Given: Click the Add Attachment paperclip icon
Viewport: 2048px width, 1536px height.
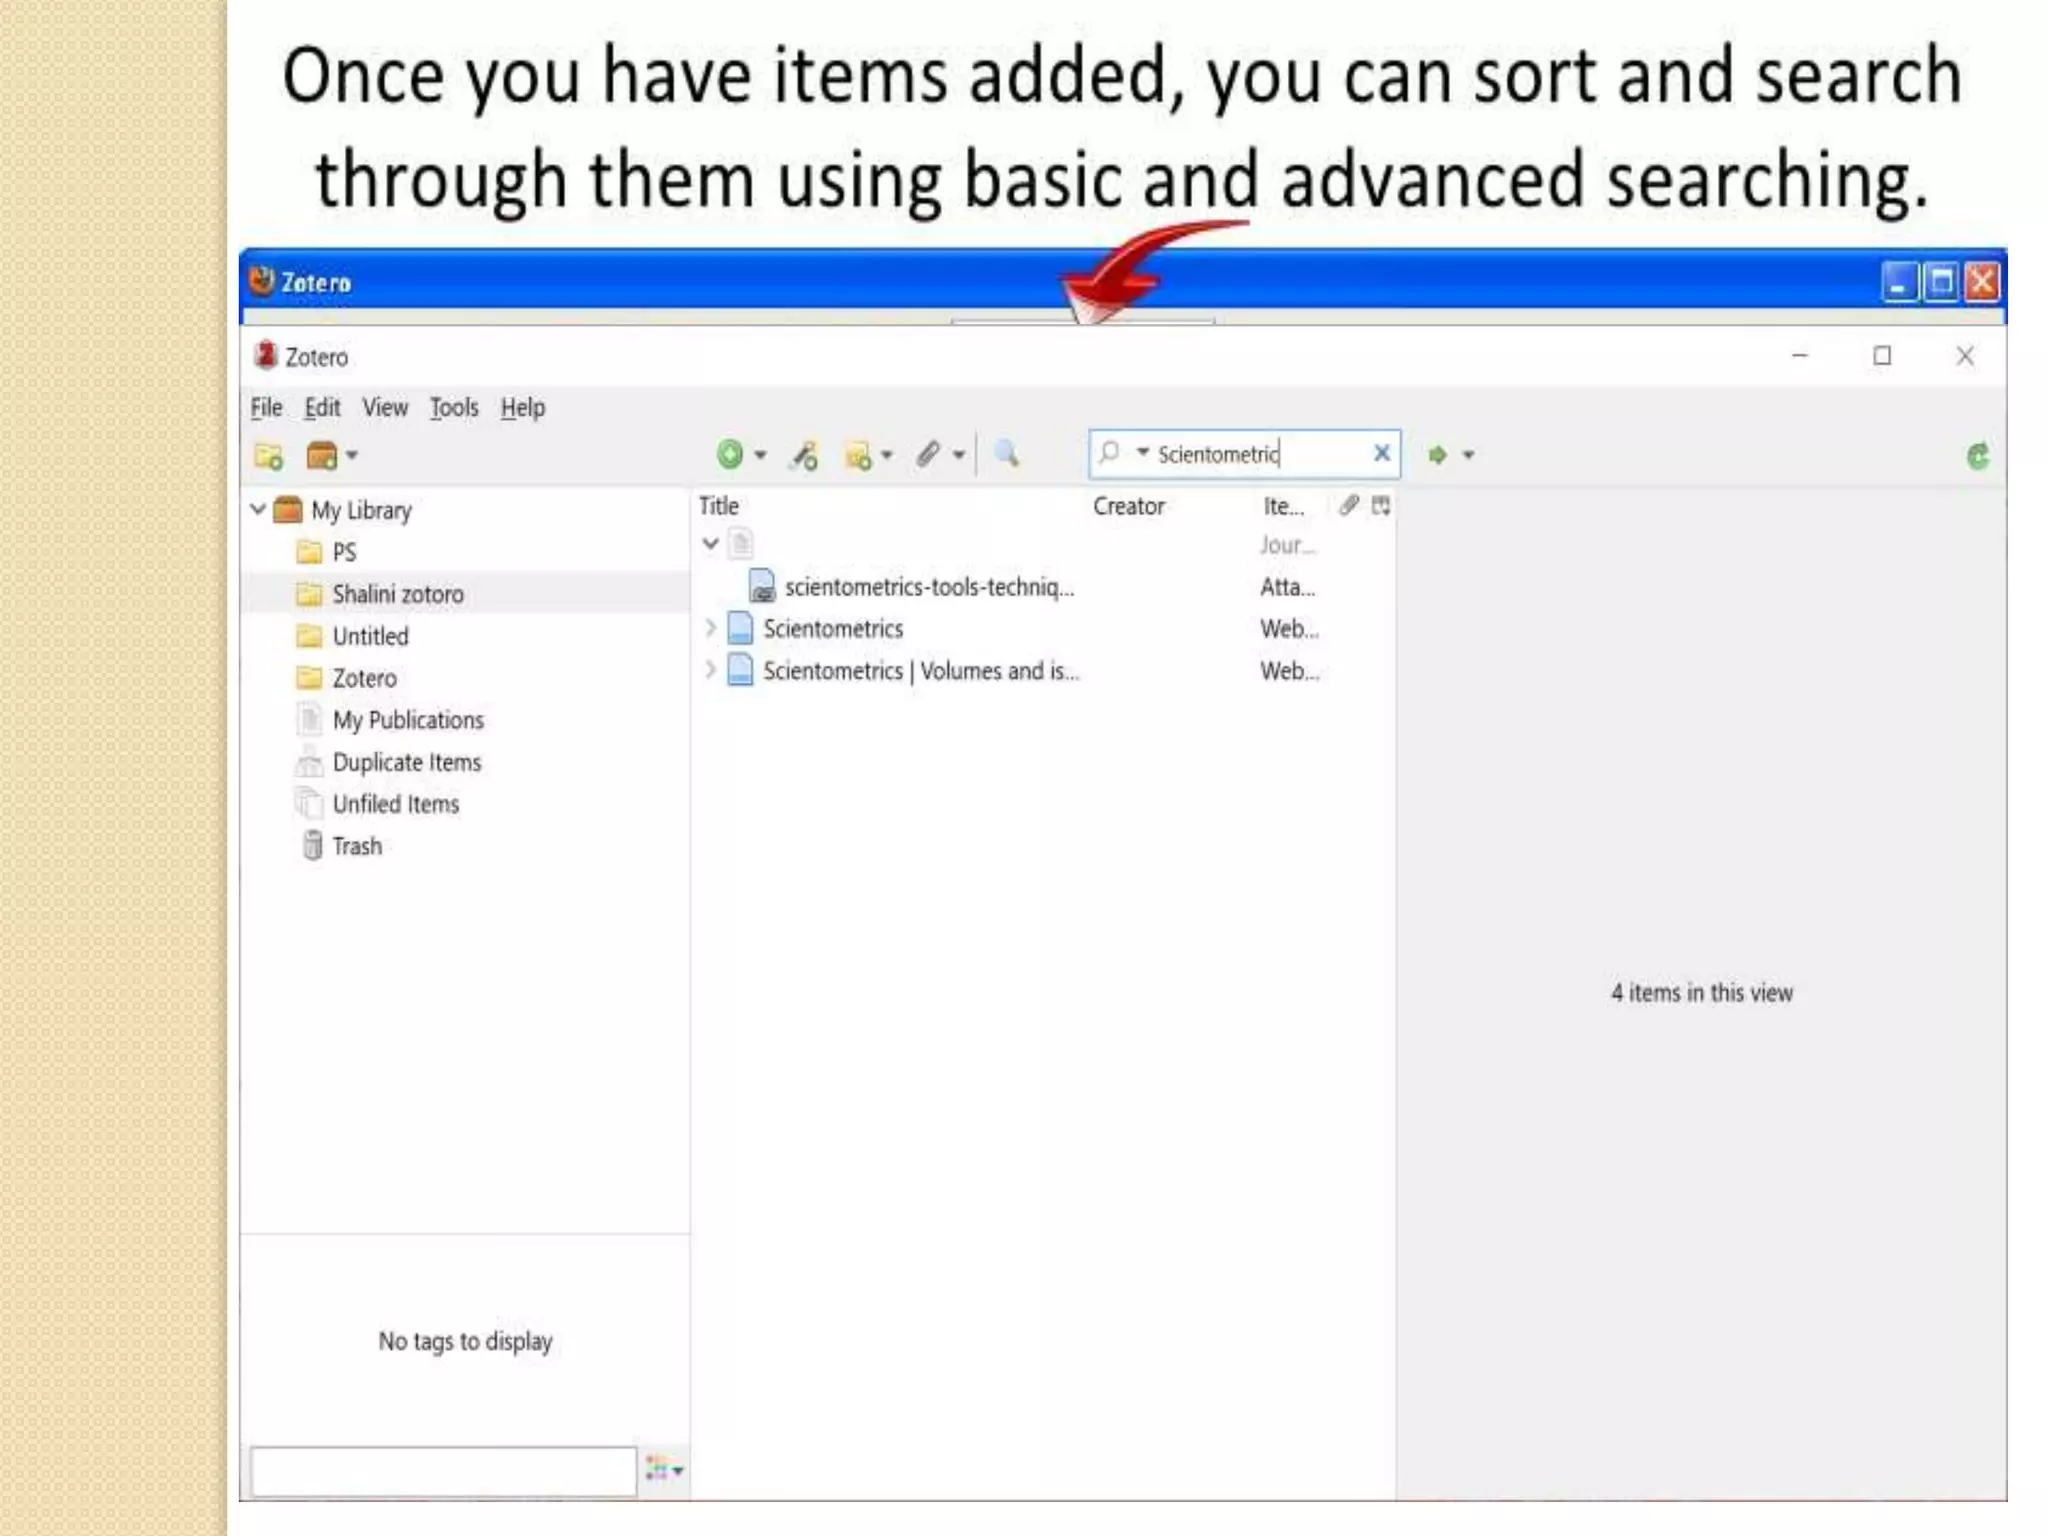Looking at the screenshot, I should 929,455.
